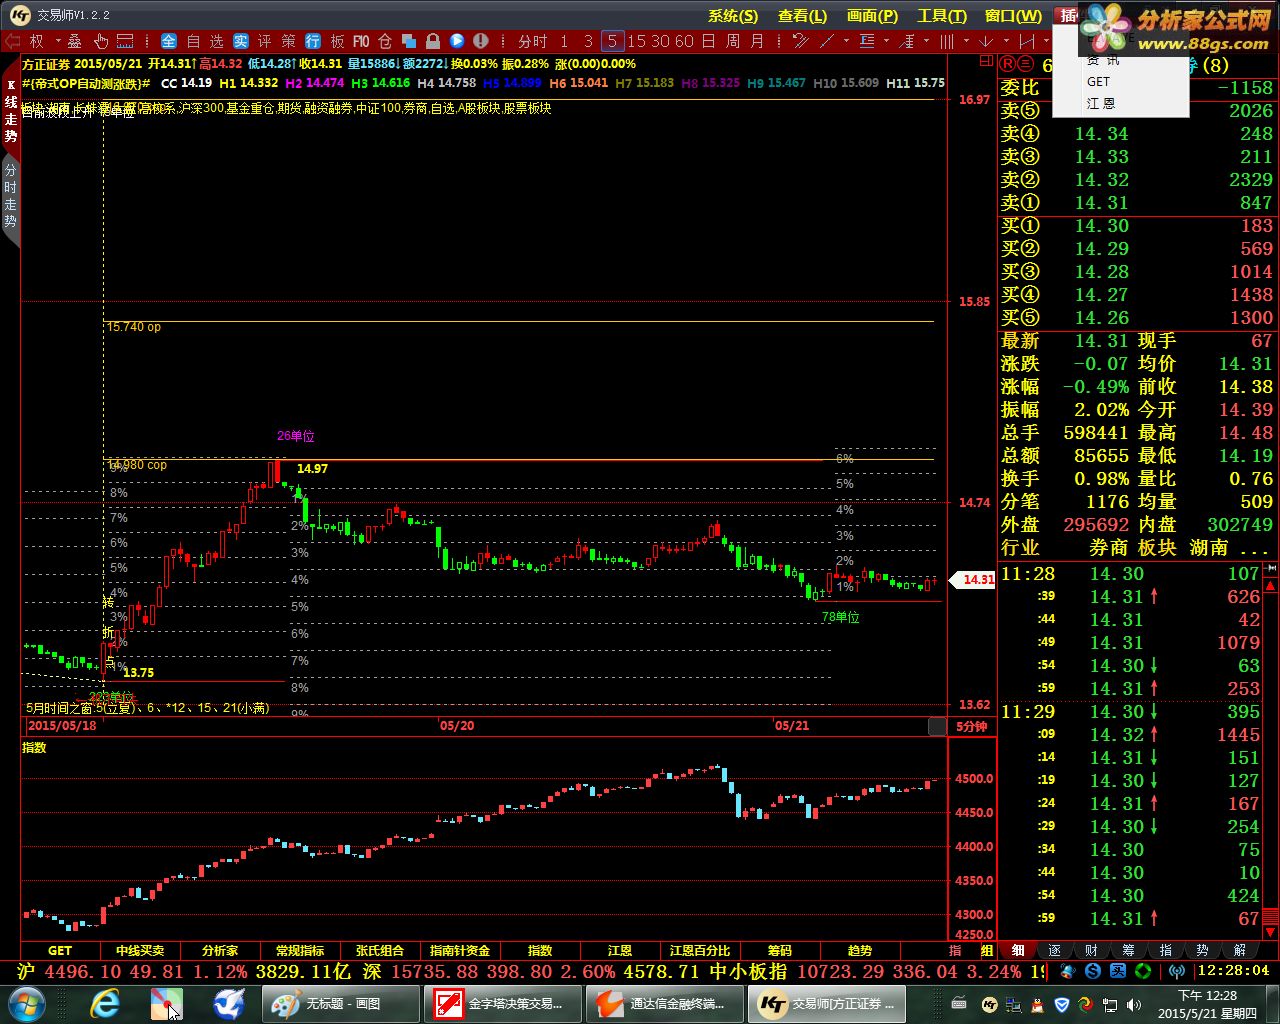Switch to 分时 (intraday) period
1280x1024 pixels.
coord(533,41)
